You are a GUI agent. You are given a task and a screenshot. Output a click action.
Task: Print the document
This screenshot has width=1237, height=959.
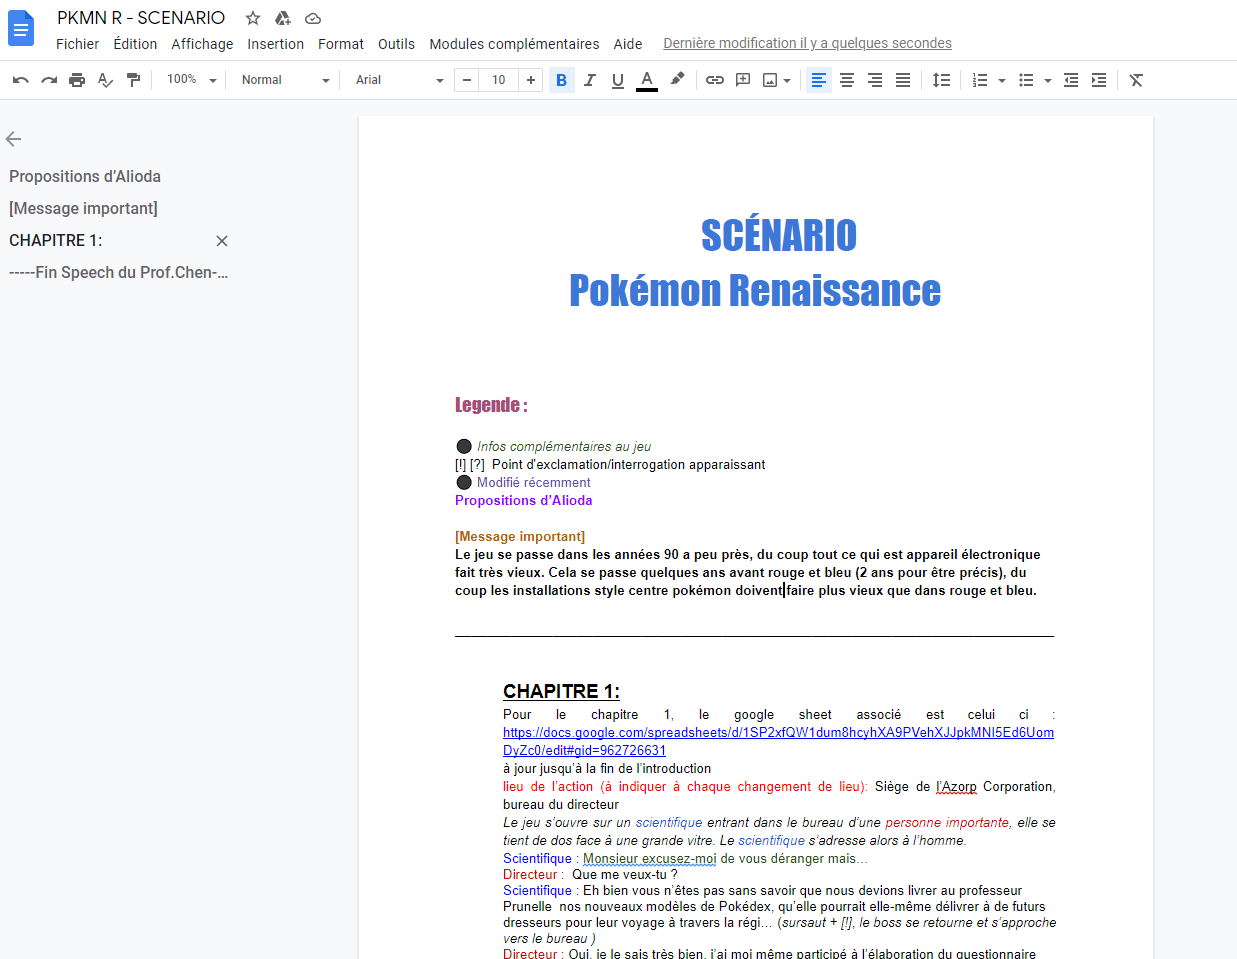click(x=77, y=80)
